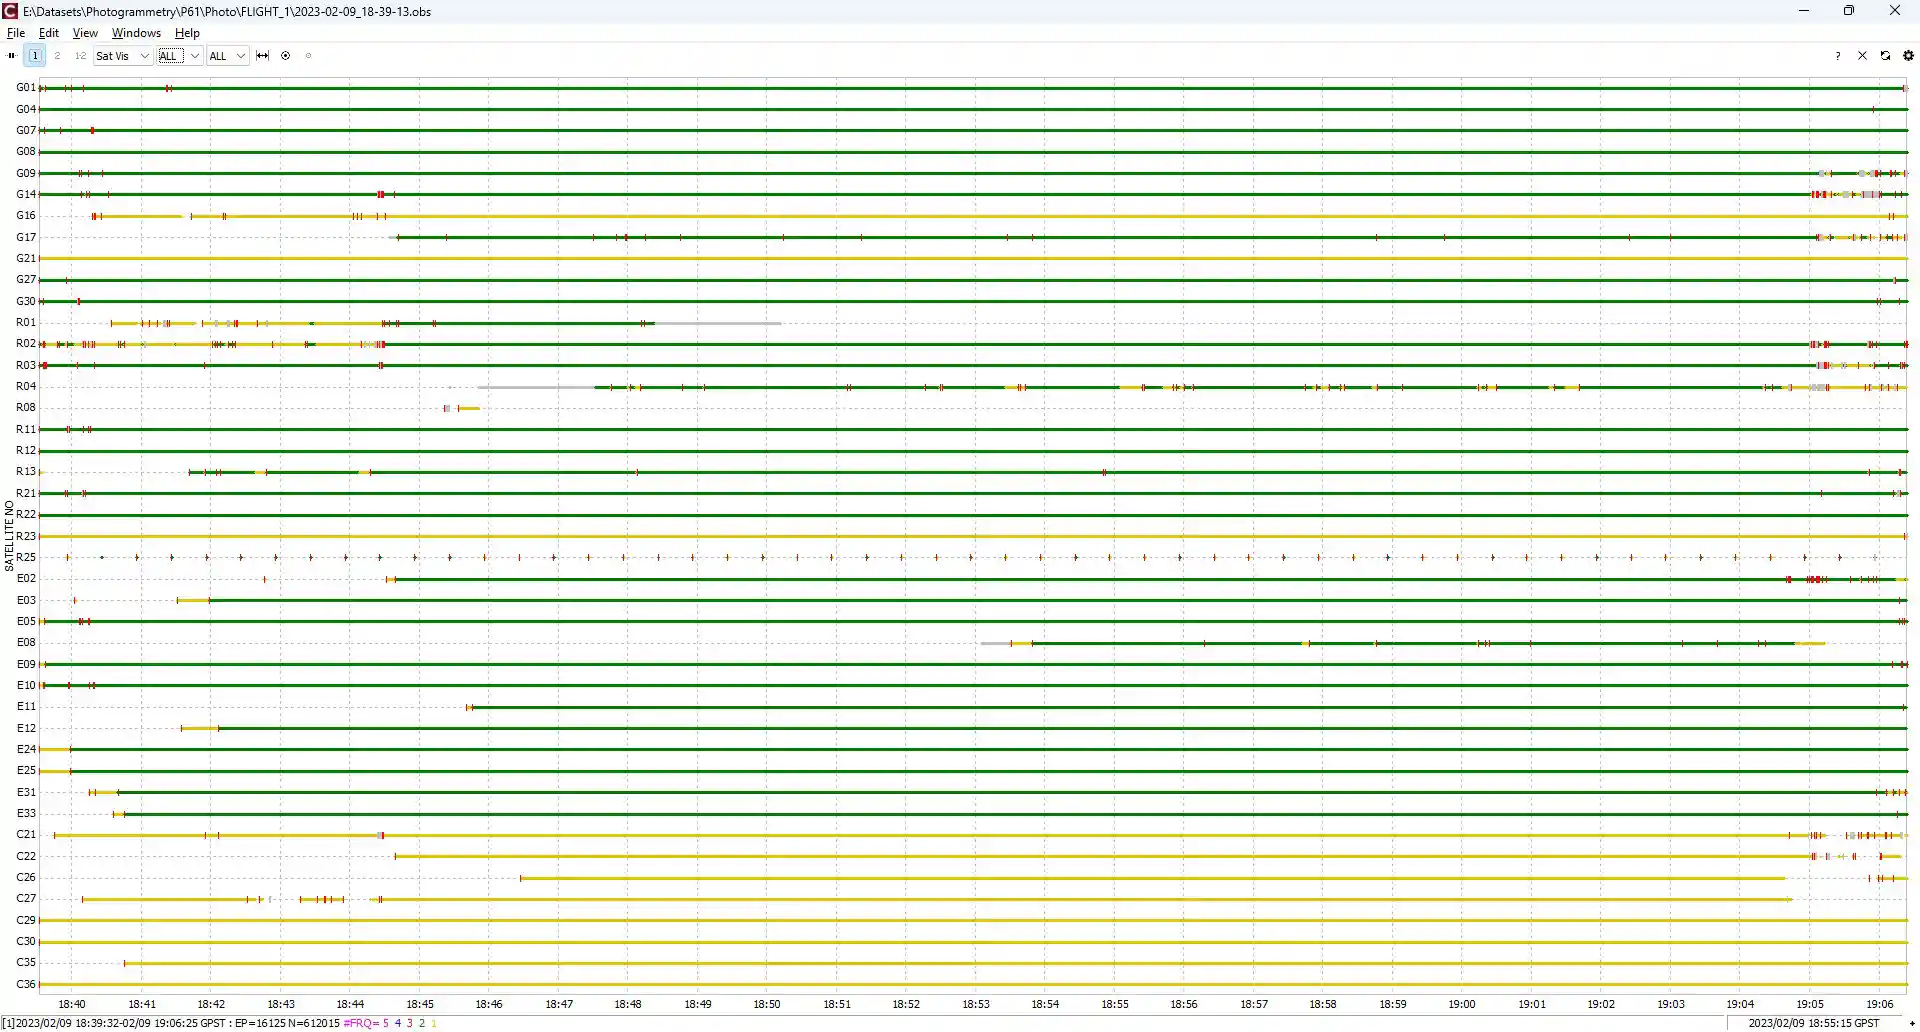Click the RTKPLOT app icon in title bar
1920x1032 pixels.
pos(10,11)
